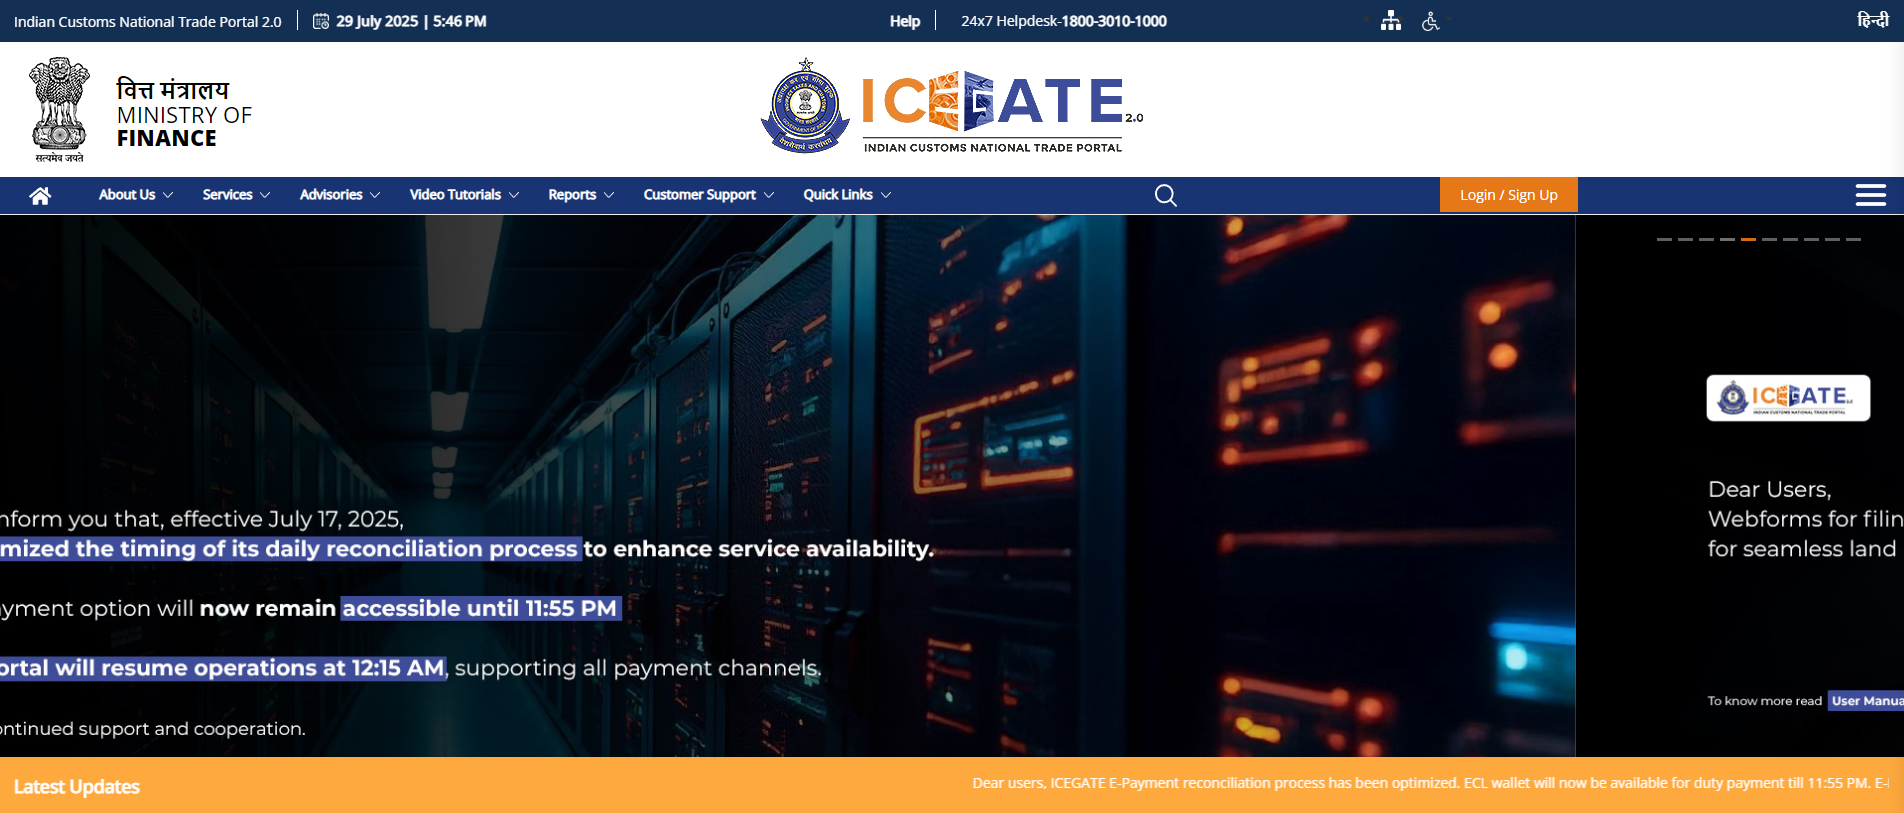1904x813 pixels.
Task: Click 'To know more read' text
Action: pos(1764,701)
